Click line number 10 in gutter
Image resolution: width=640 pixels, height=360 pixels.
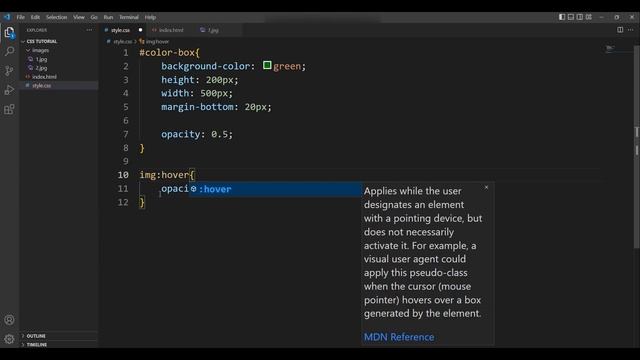[x=123, y=175]
